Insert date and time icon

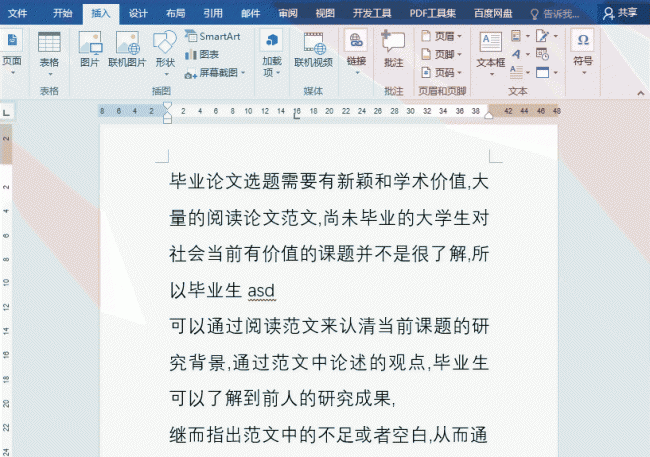coord(542,54)
